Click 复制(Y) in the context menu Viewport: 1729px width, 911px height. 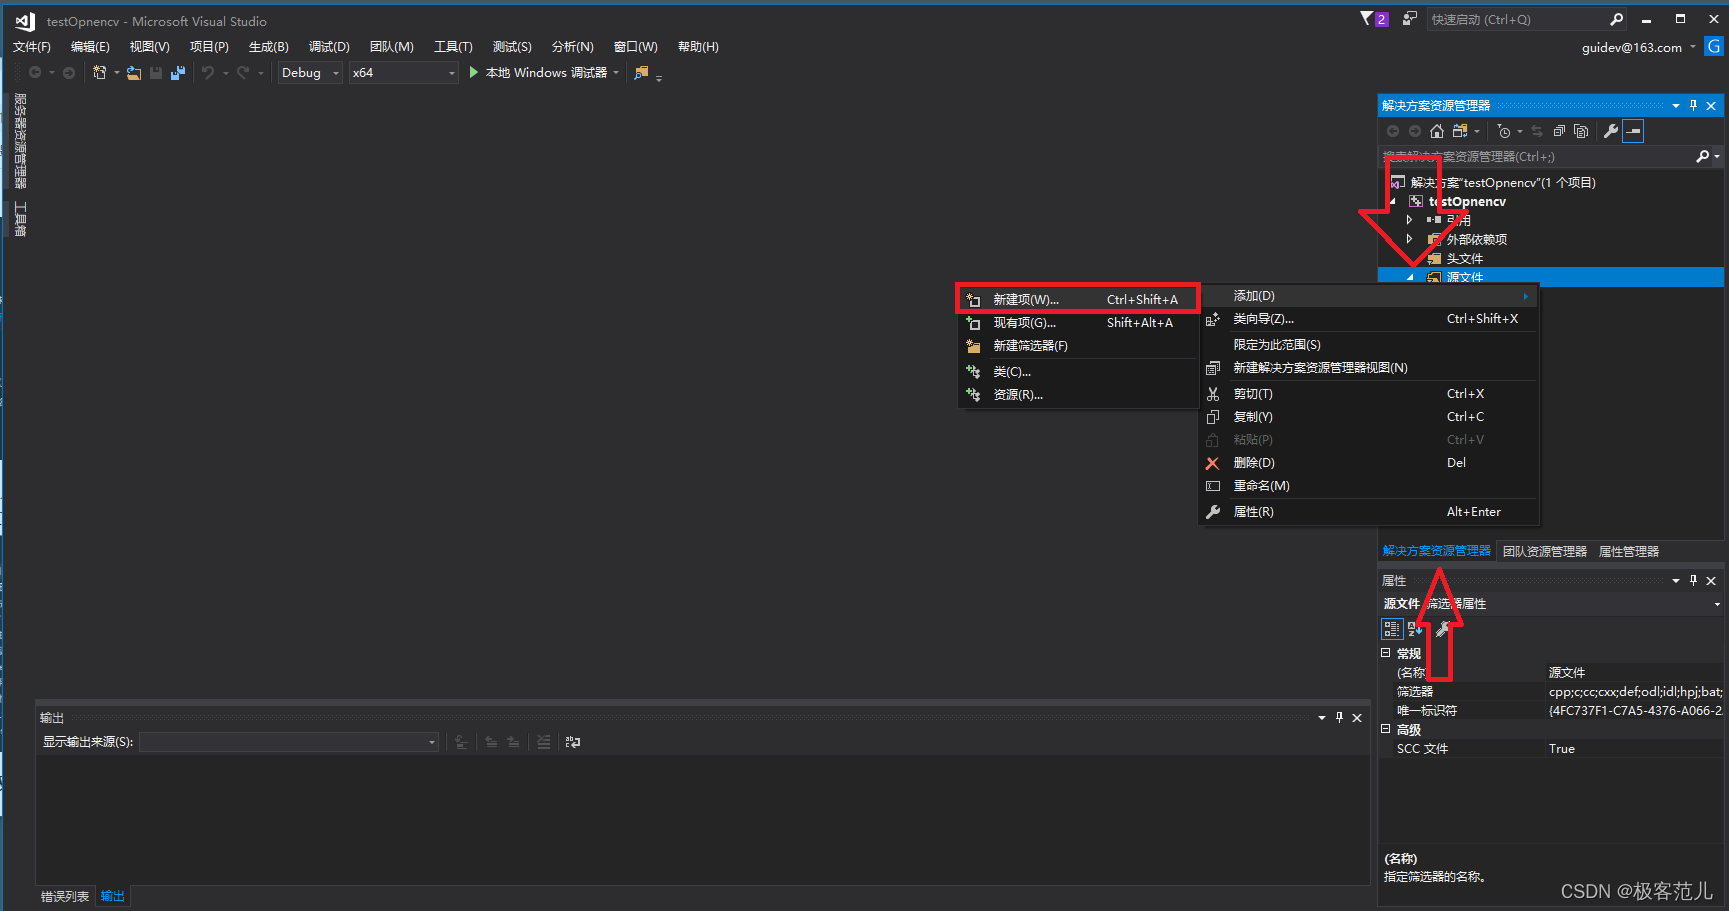(x=1369, y=417)
